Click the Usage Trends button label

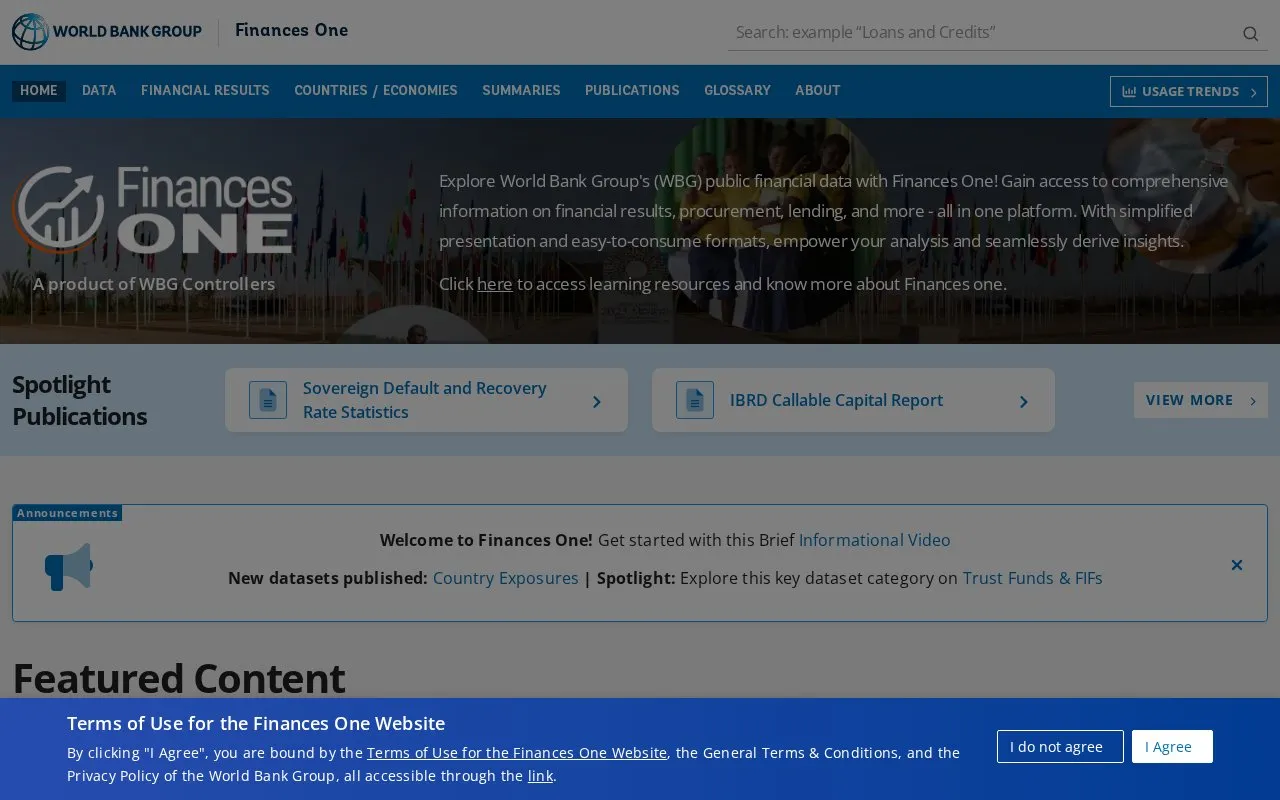tap(1190, 92)
